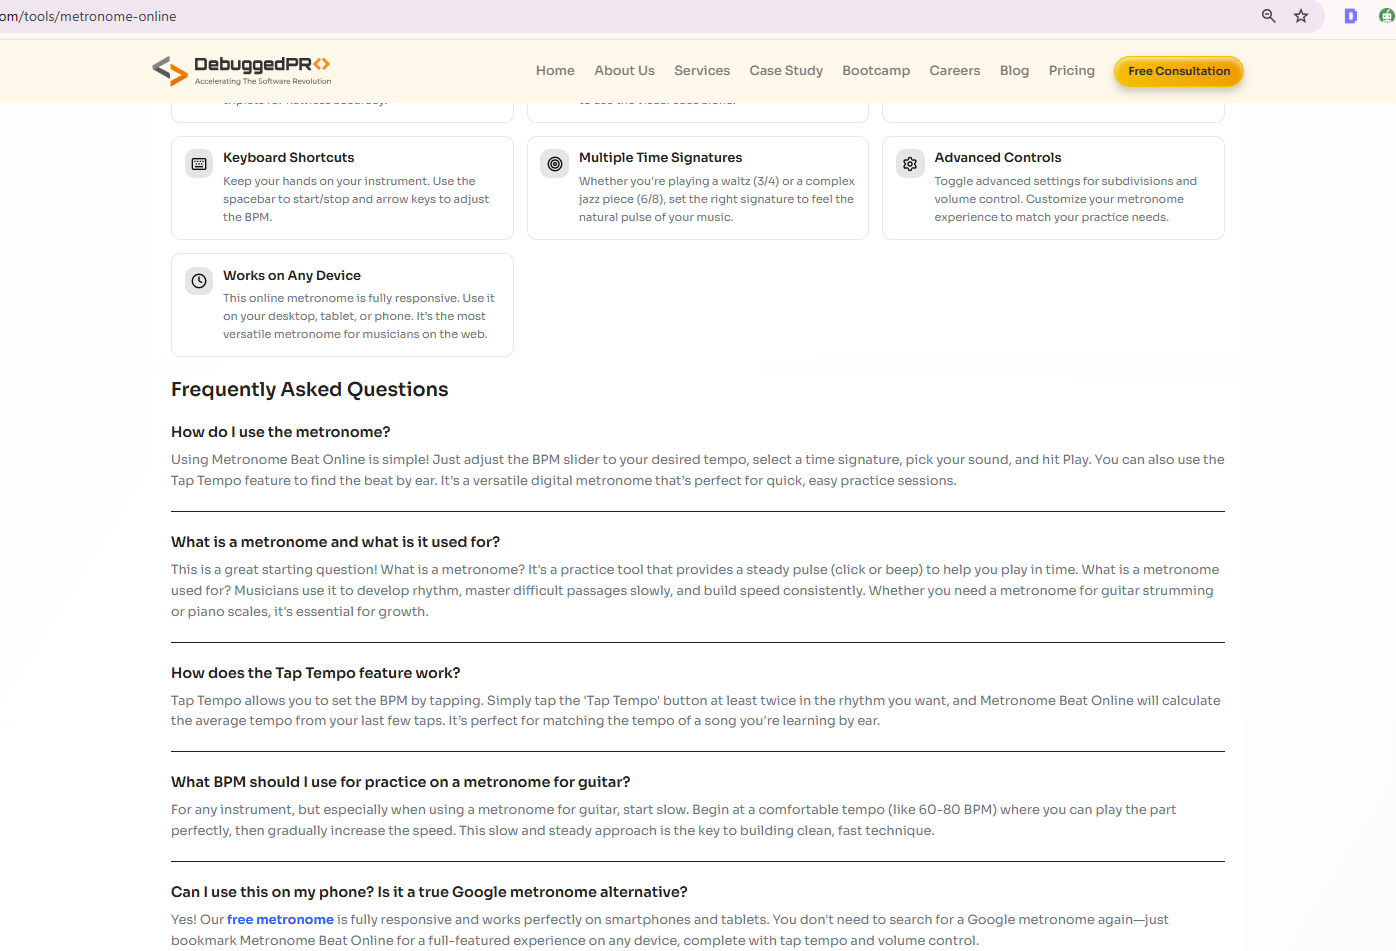Screen dimensions: 1396x951
Task: Click the 'Accelerating The Software Revolution' tagline
Action: 263,82
